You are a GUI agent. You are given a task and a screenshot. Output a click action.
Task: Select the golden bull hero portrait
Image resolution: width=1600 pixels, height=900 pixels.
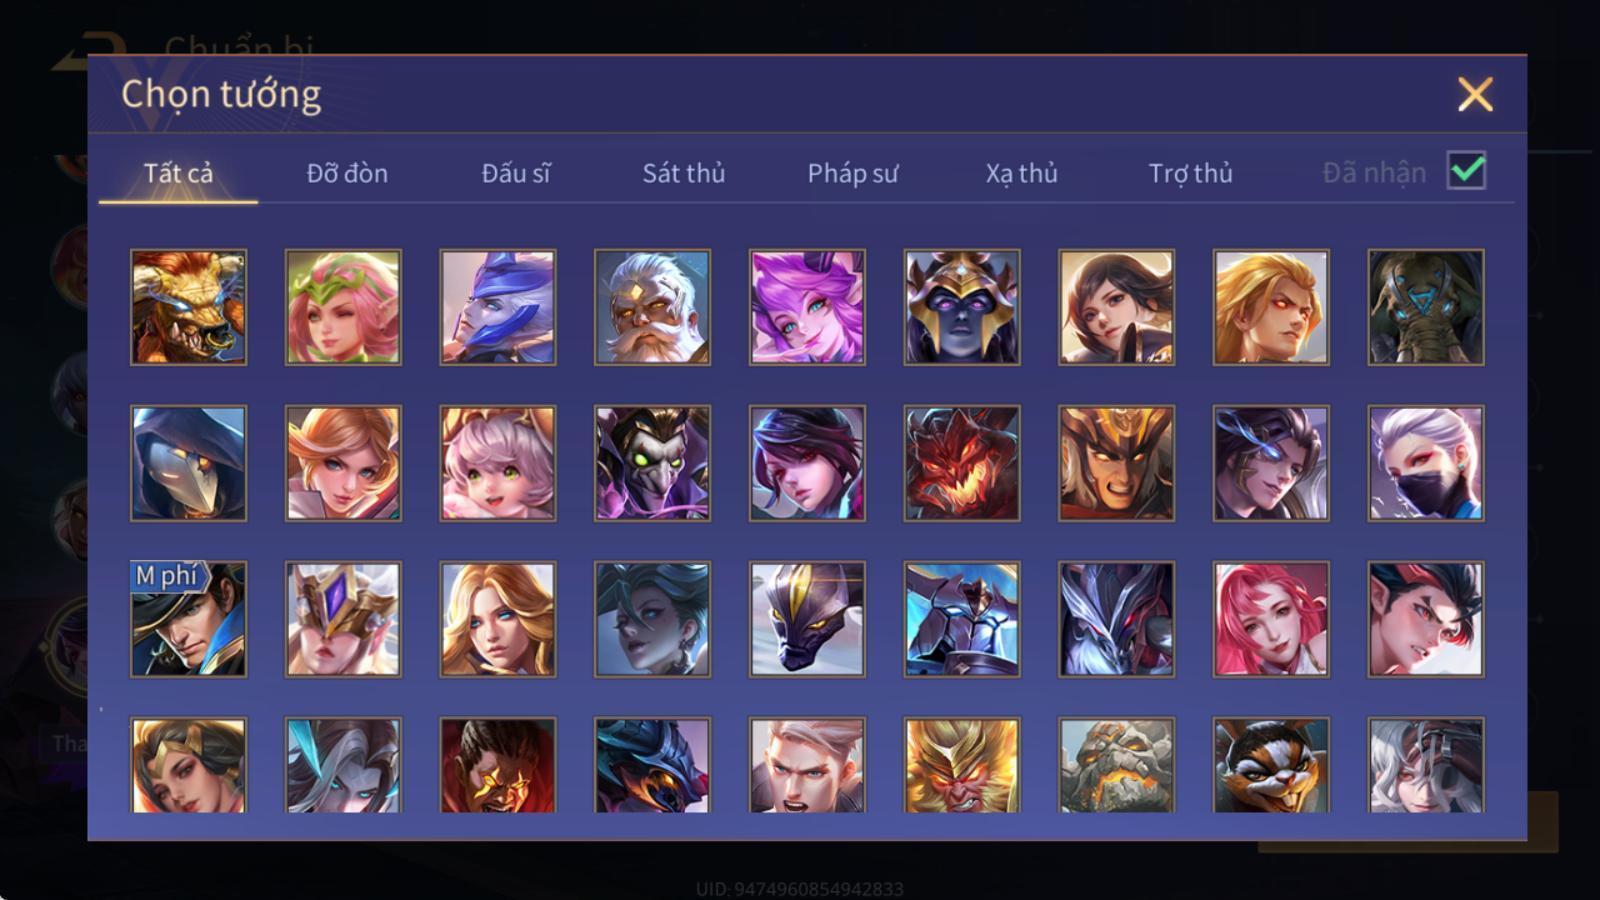[188, 307]
